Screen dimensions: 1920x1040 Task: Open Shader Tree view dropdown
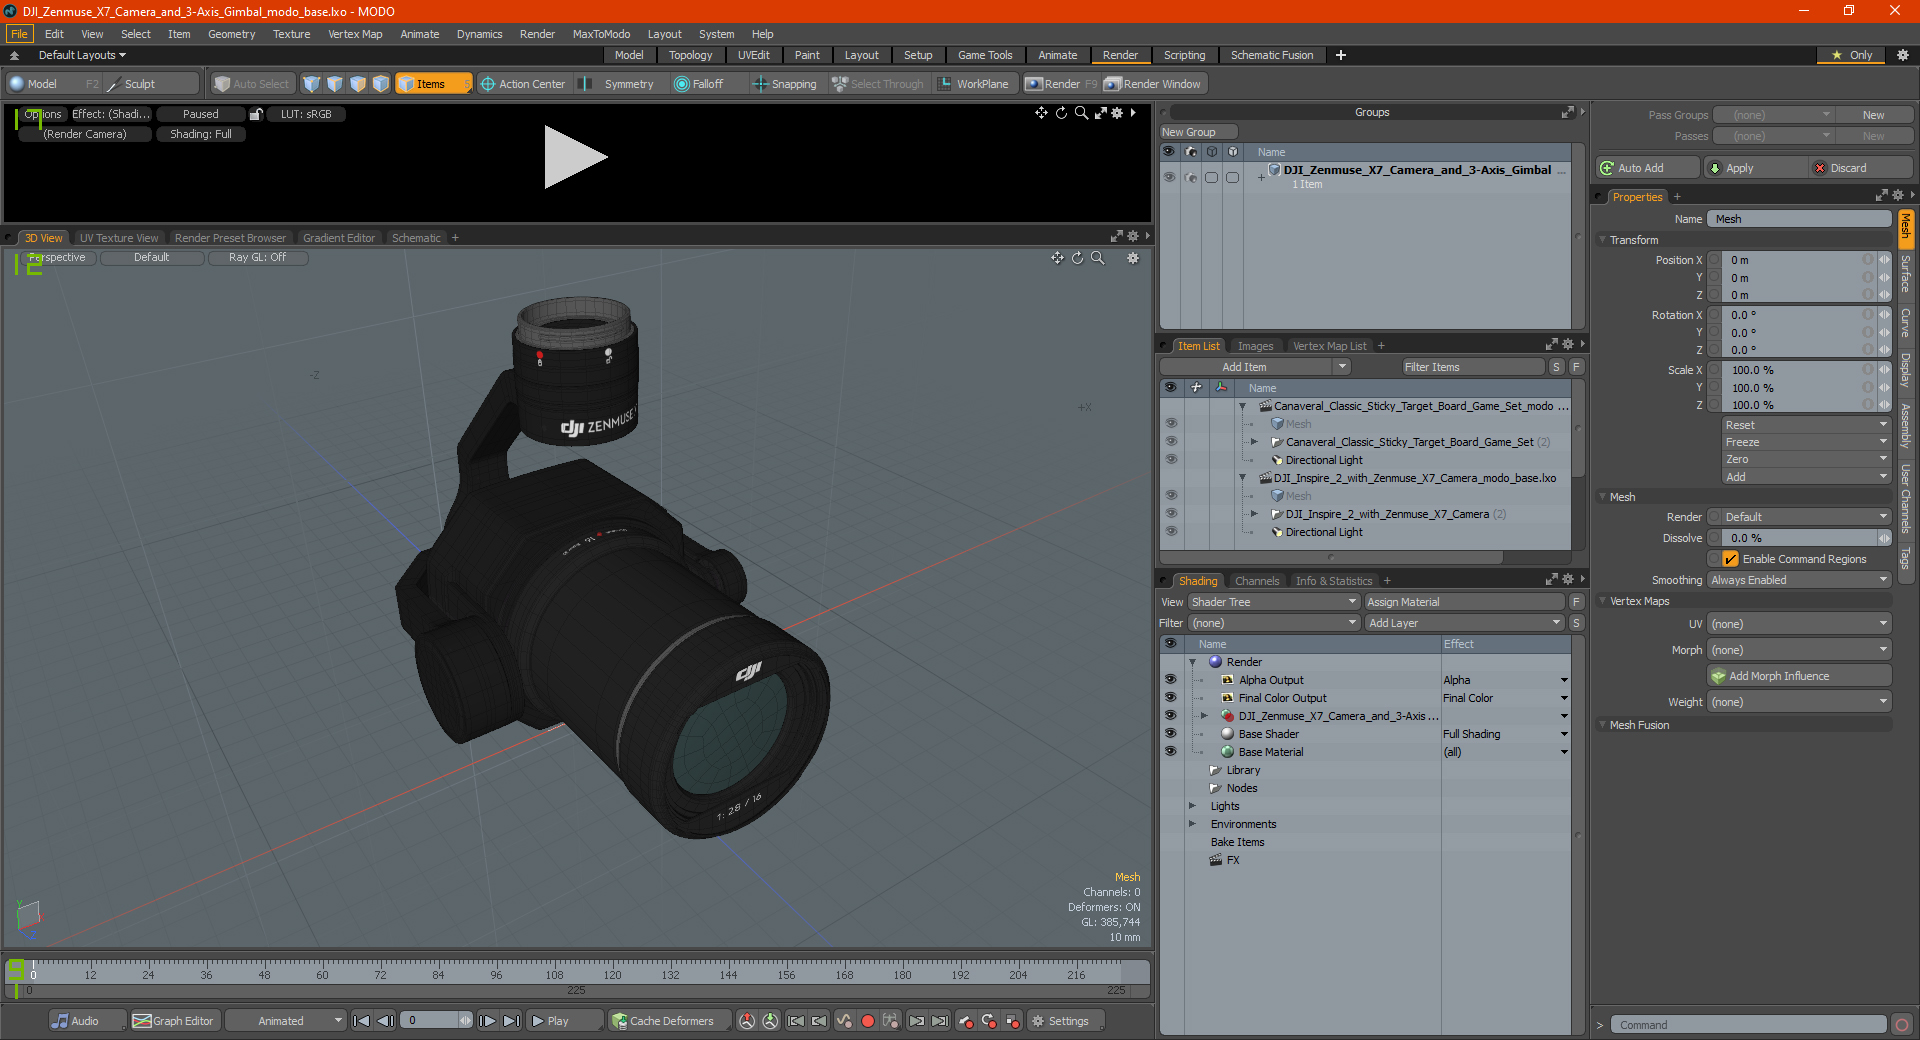(1274, 602)
